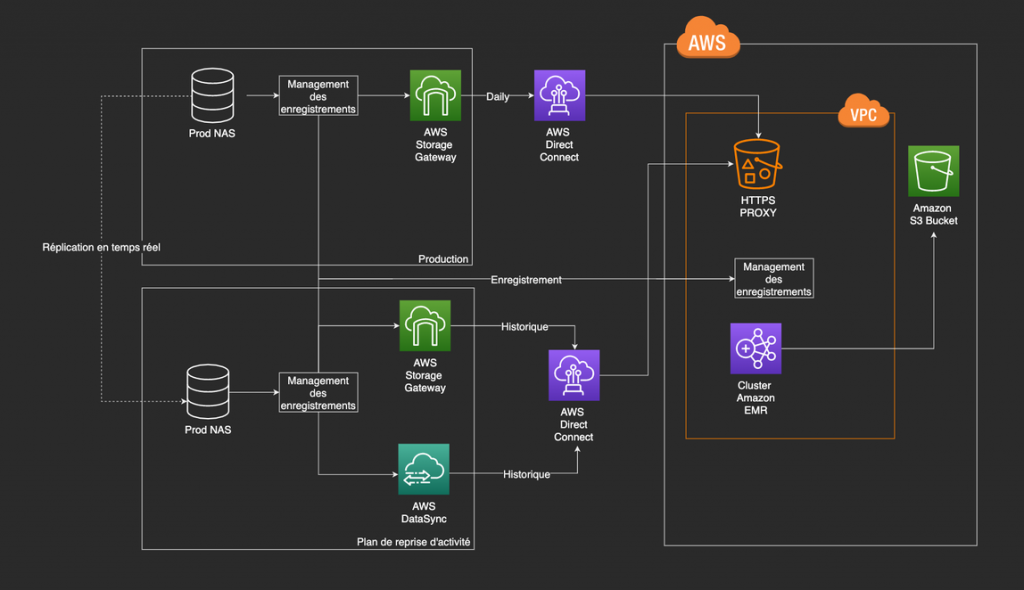Click the AWS Storage Gateway icon in Production
Viewport: 1024px width, 590px height.
pyautogui.click(x=435, y=95)
